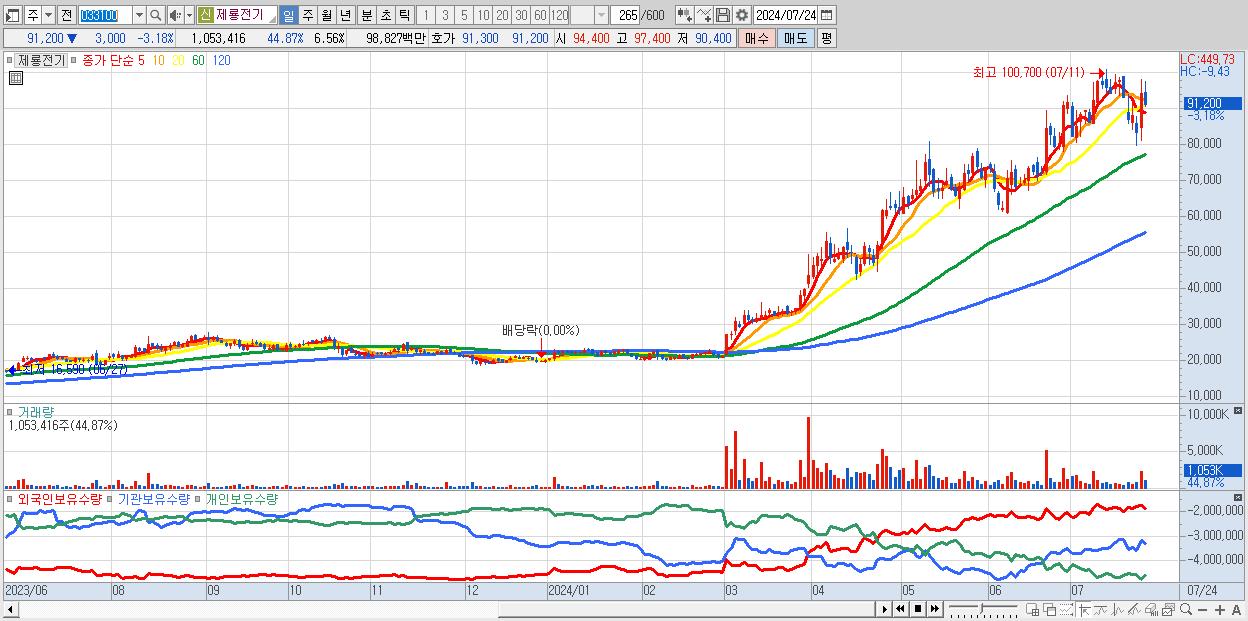This screenshot has height=621, width=1248.
Task: Click the add candlestick chart icon
Action: [684, 15]
